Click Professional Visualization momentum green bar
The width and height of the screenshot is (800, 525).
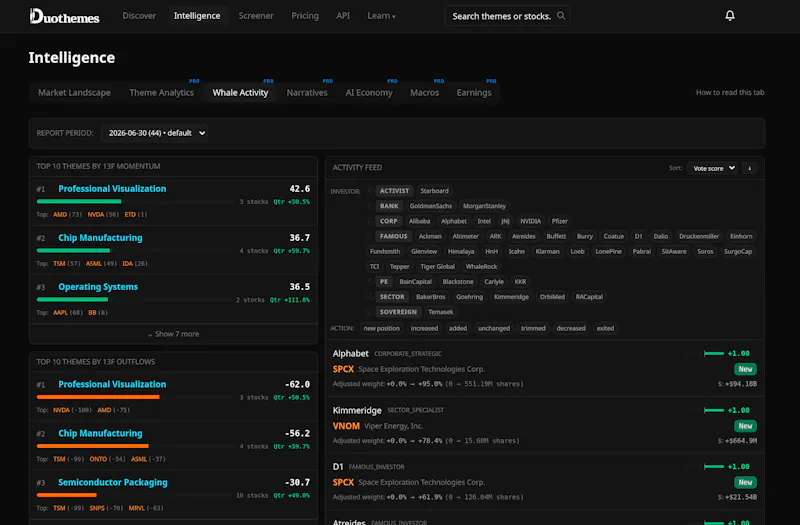[79, 202]
